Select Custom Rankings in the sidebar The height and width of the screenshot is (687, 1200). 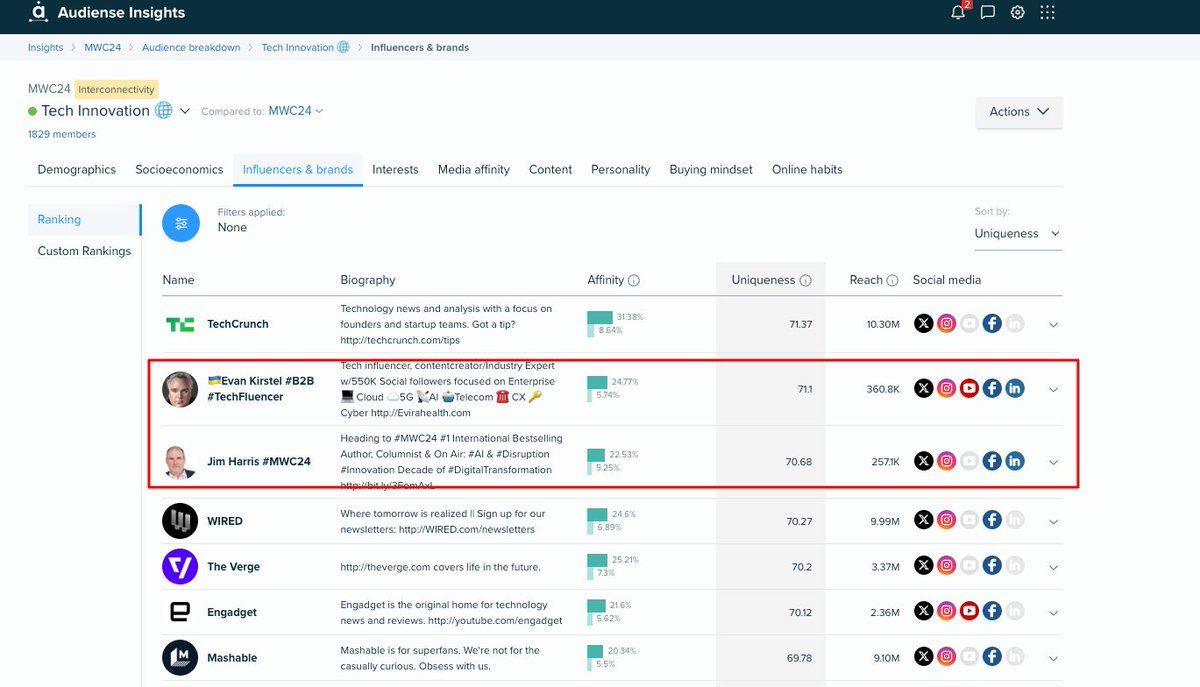tap(84, 251)
